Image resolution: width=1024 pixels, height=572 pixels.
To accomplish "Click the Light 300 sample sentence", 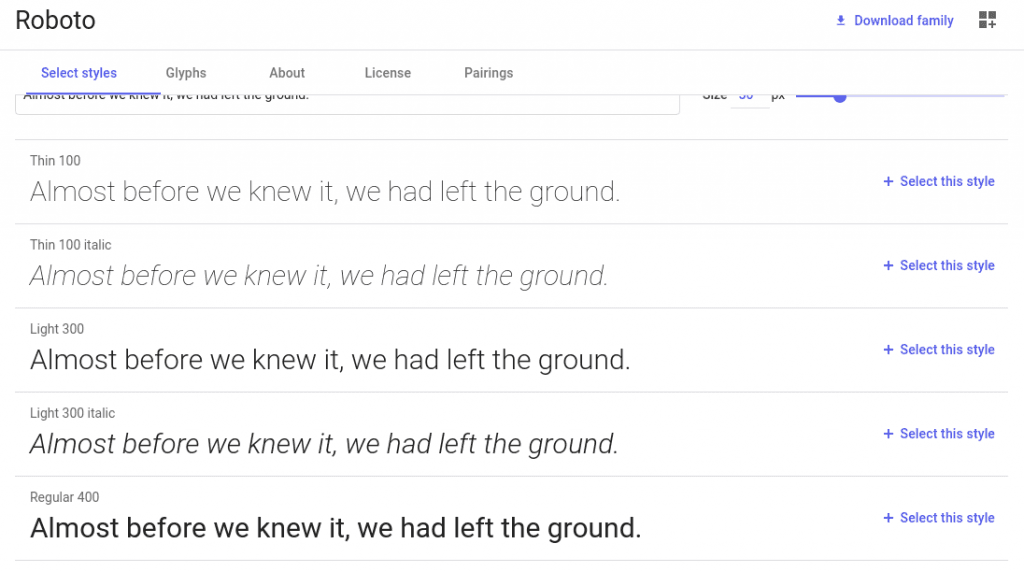I will point(330,360).
